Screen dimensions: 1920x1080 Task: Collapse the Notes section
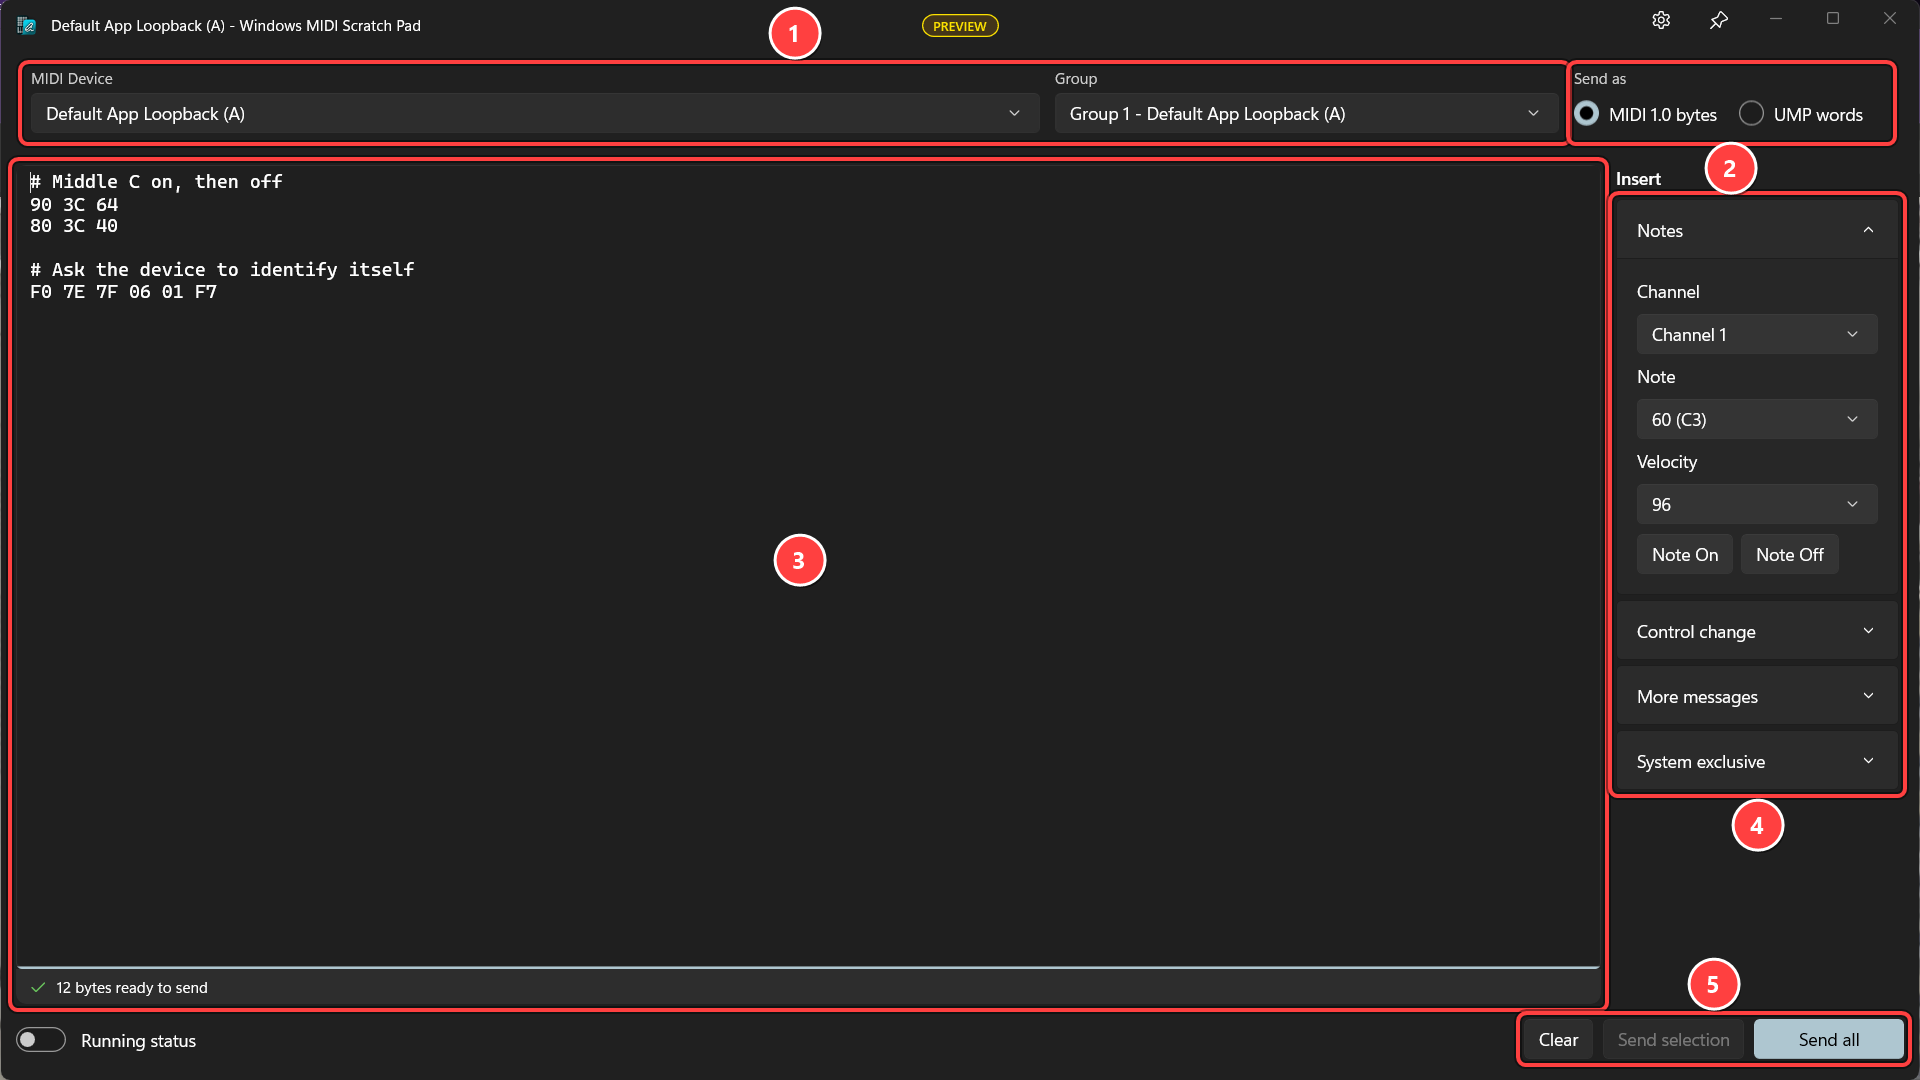[x=1757, y=231]
